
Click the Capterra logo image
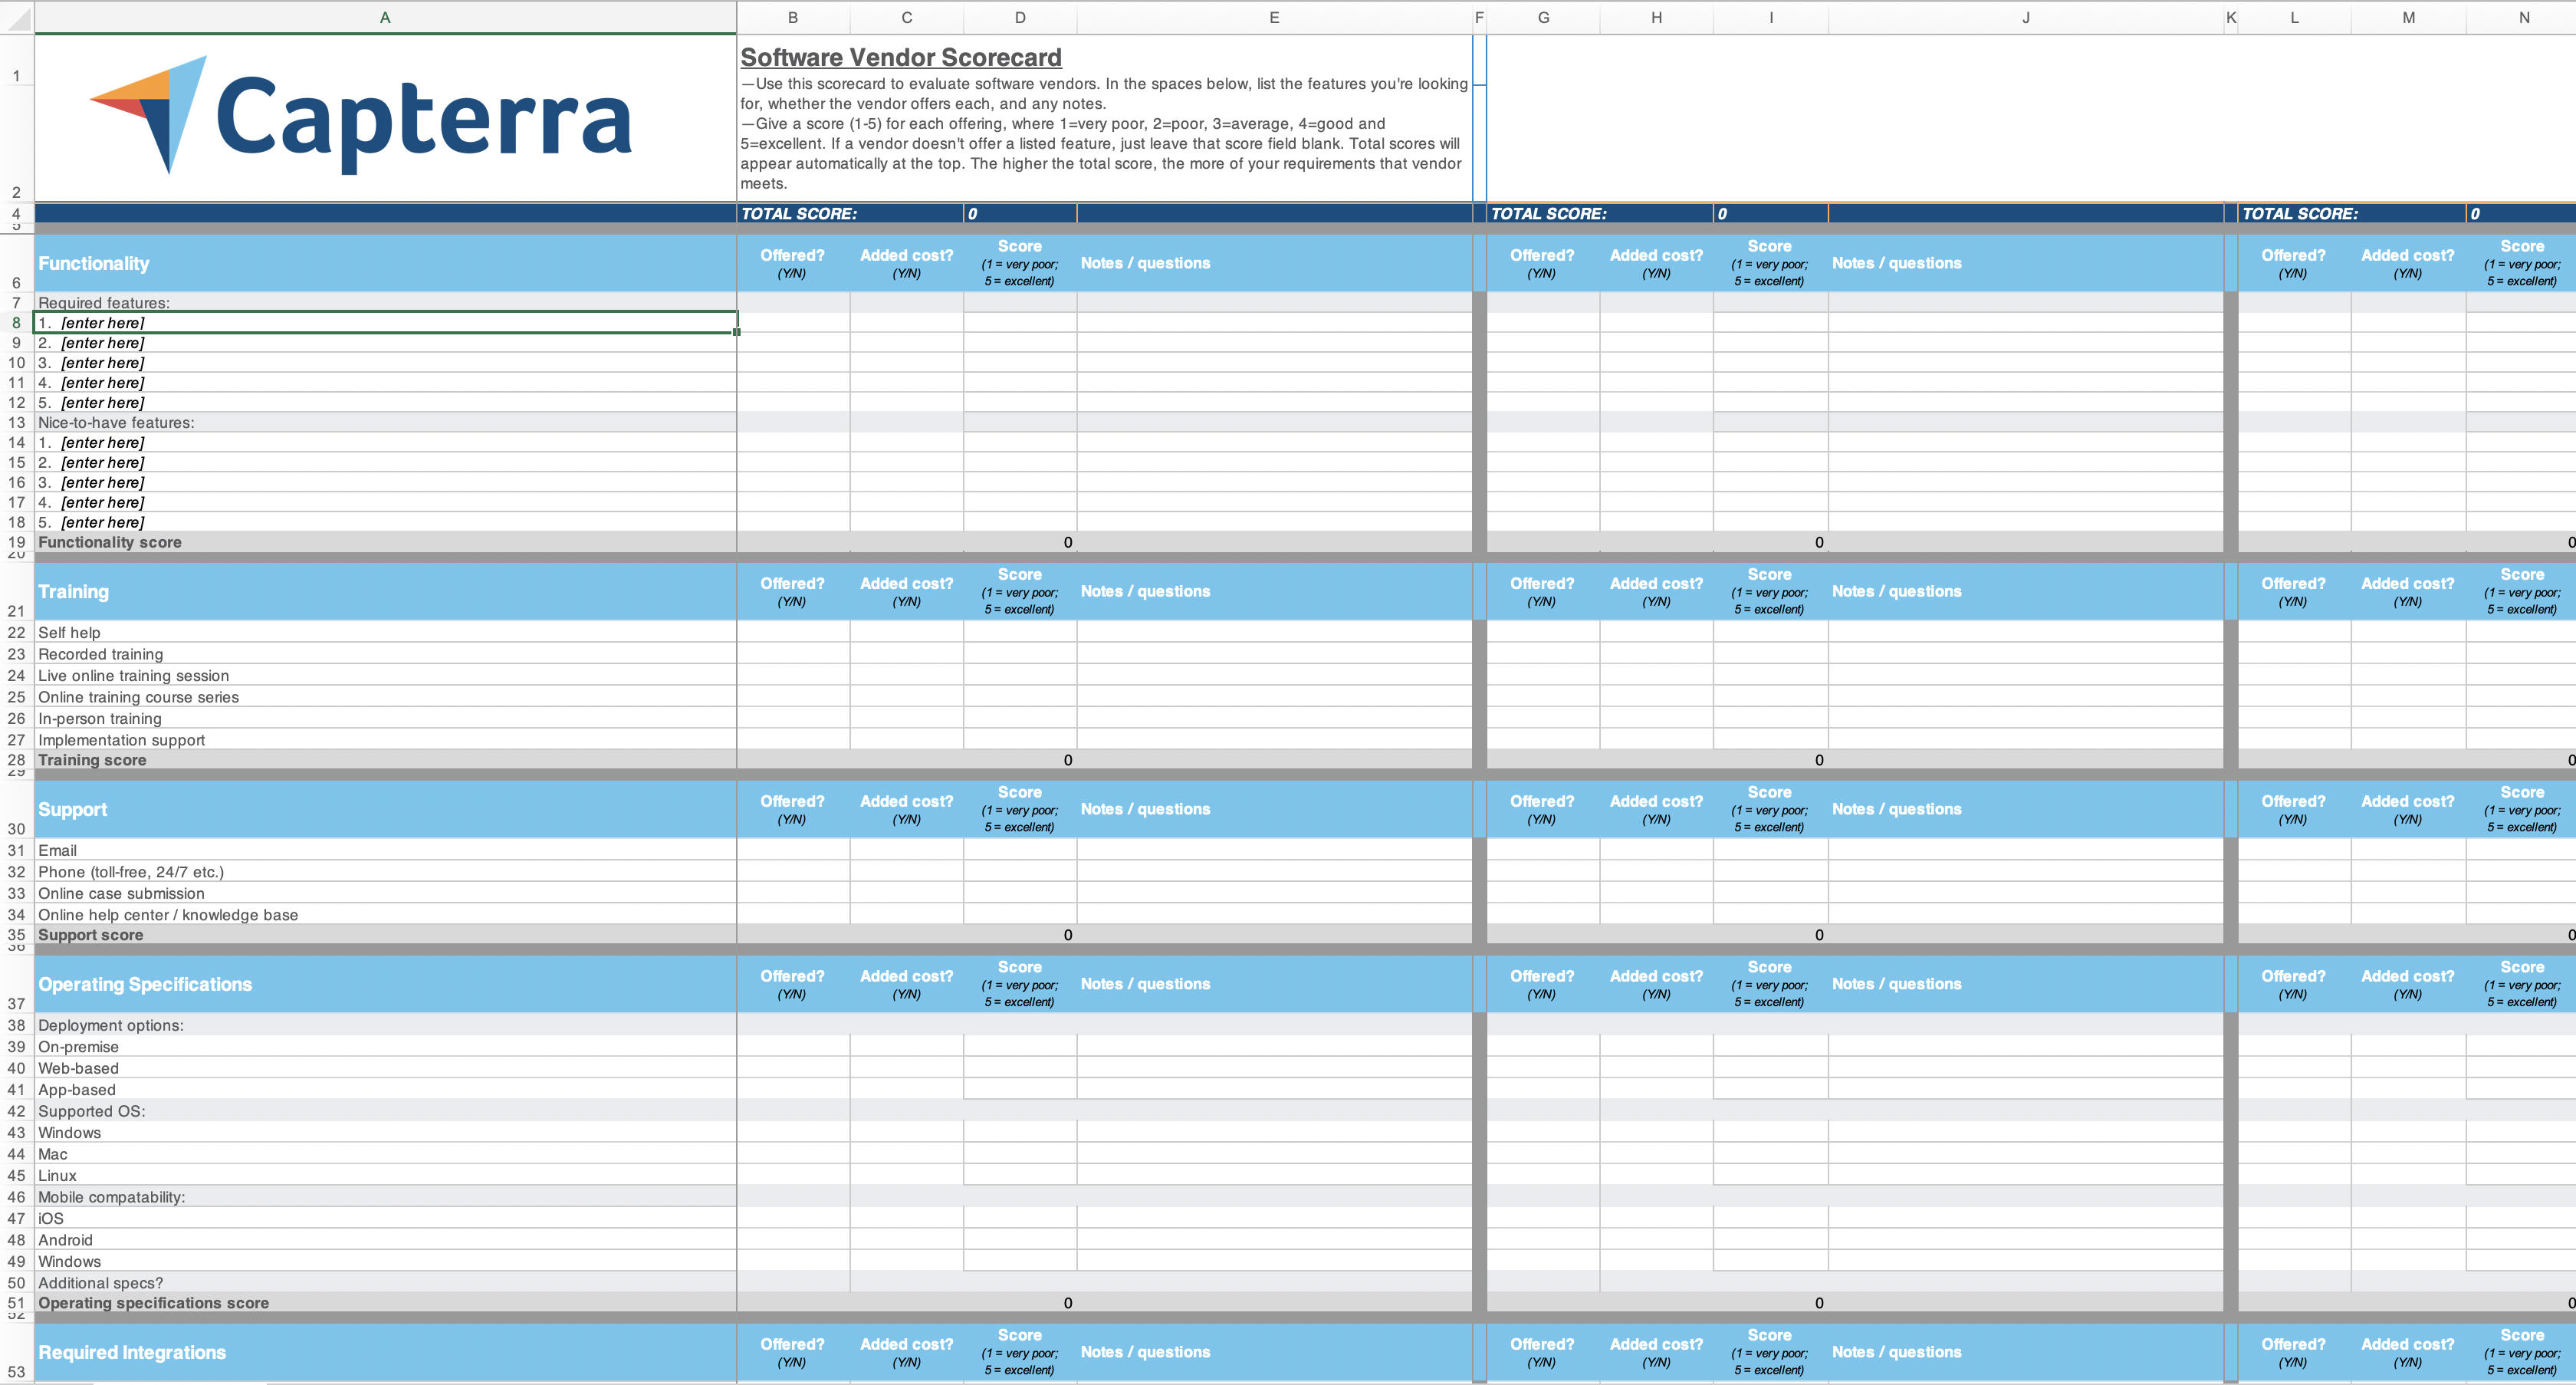pyautogui.click(x=361, y=116)
